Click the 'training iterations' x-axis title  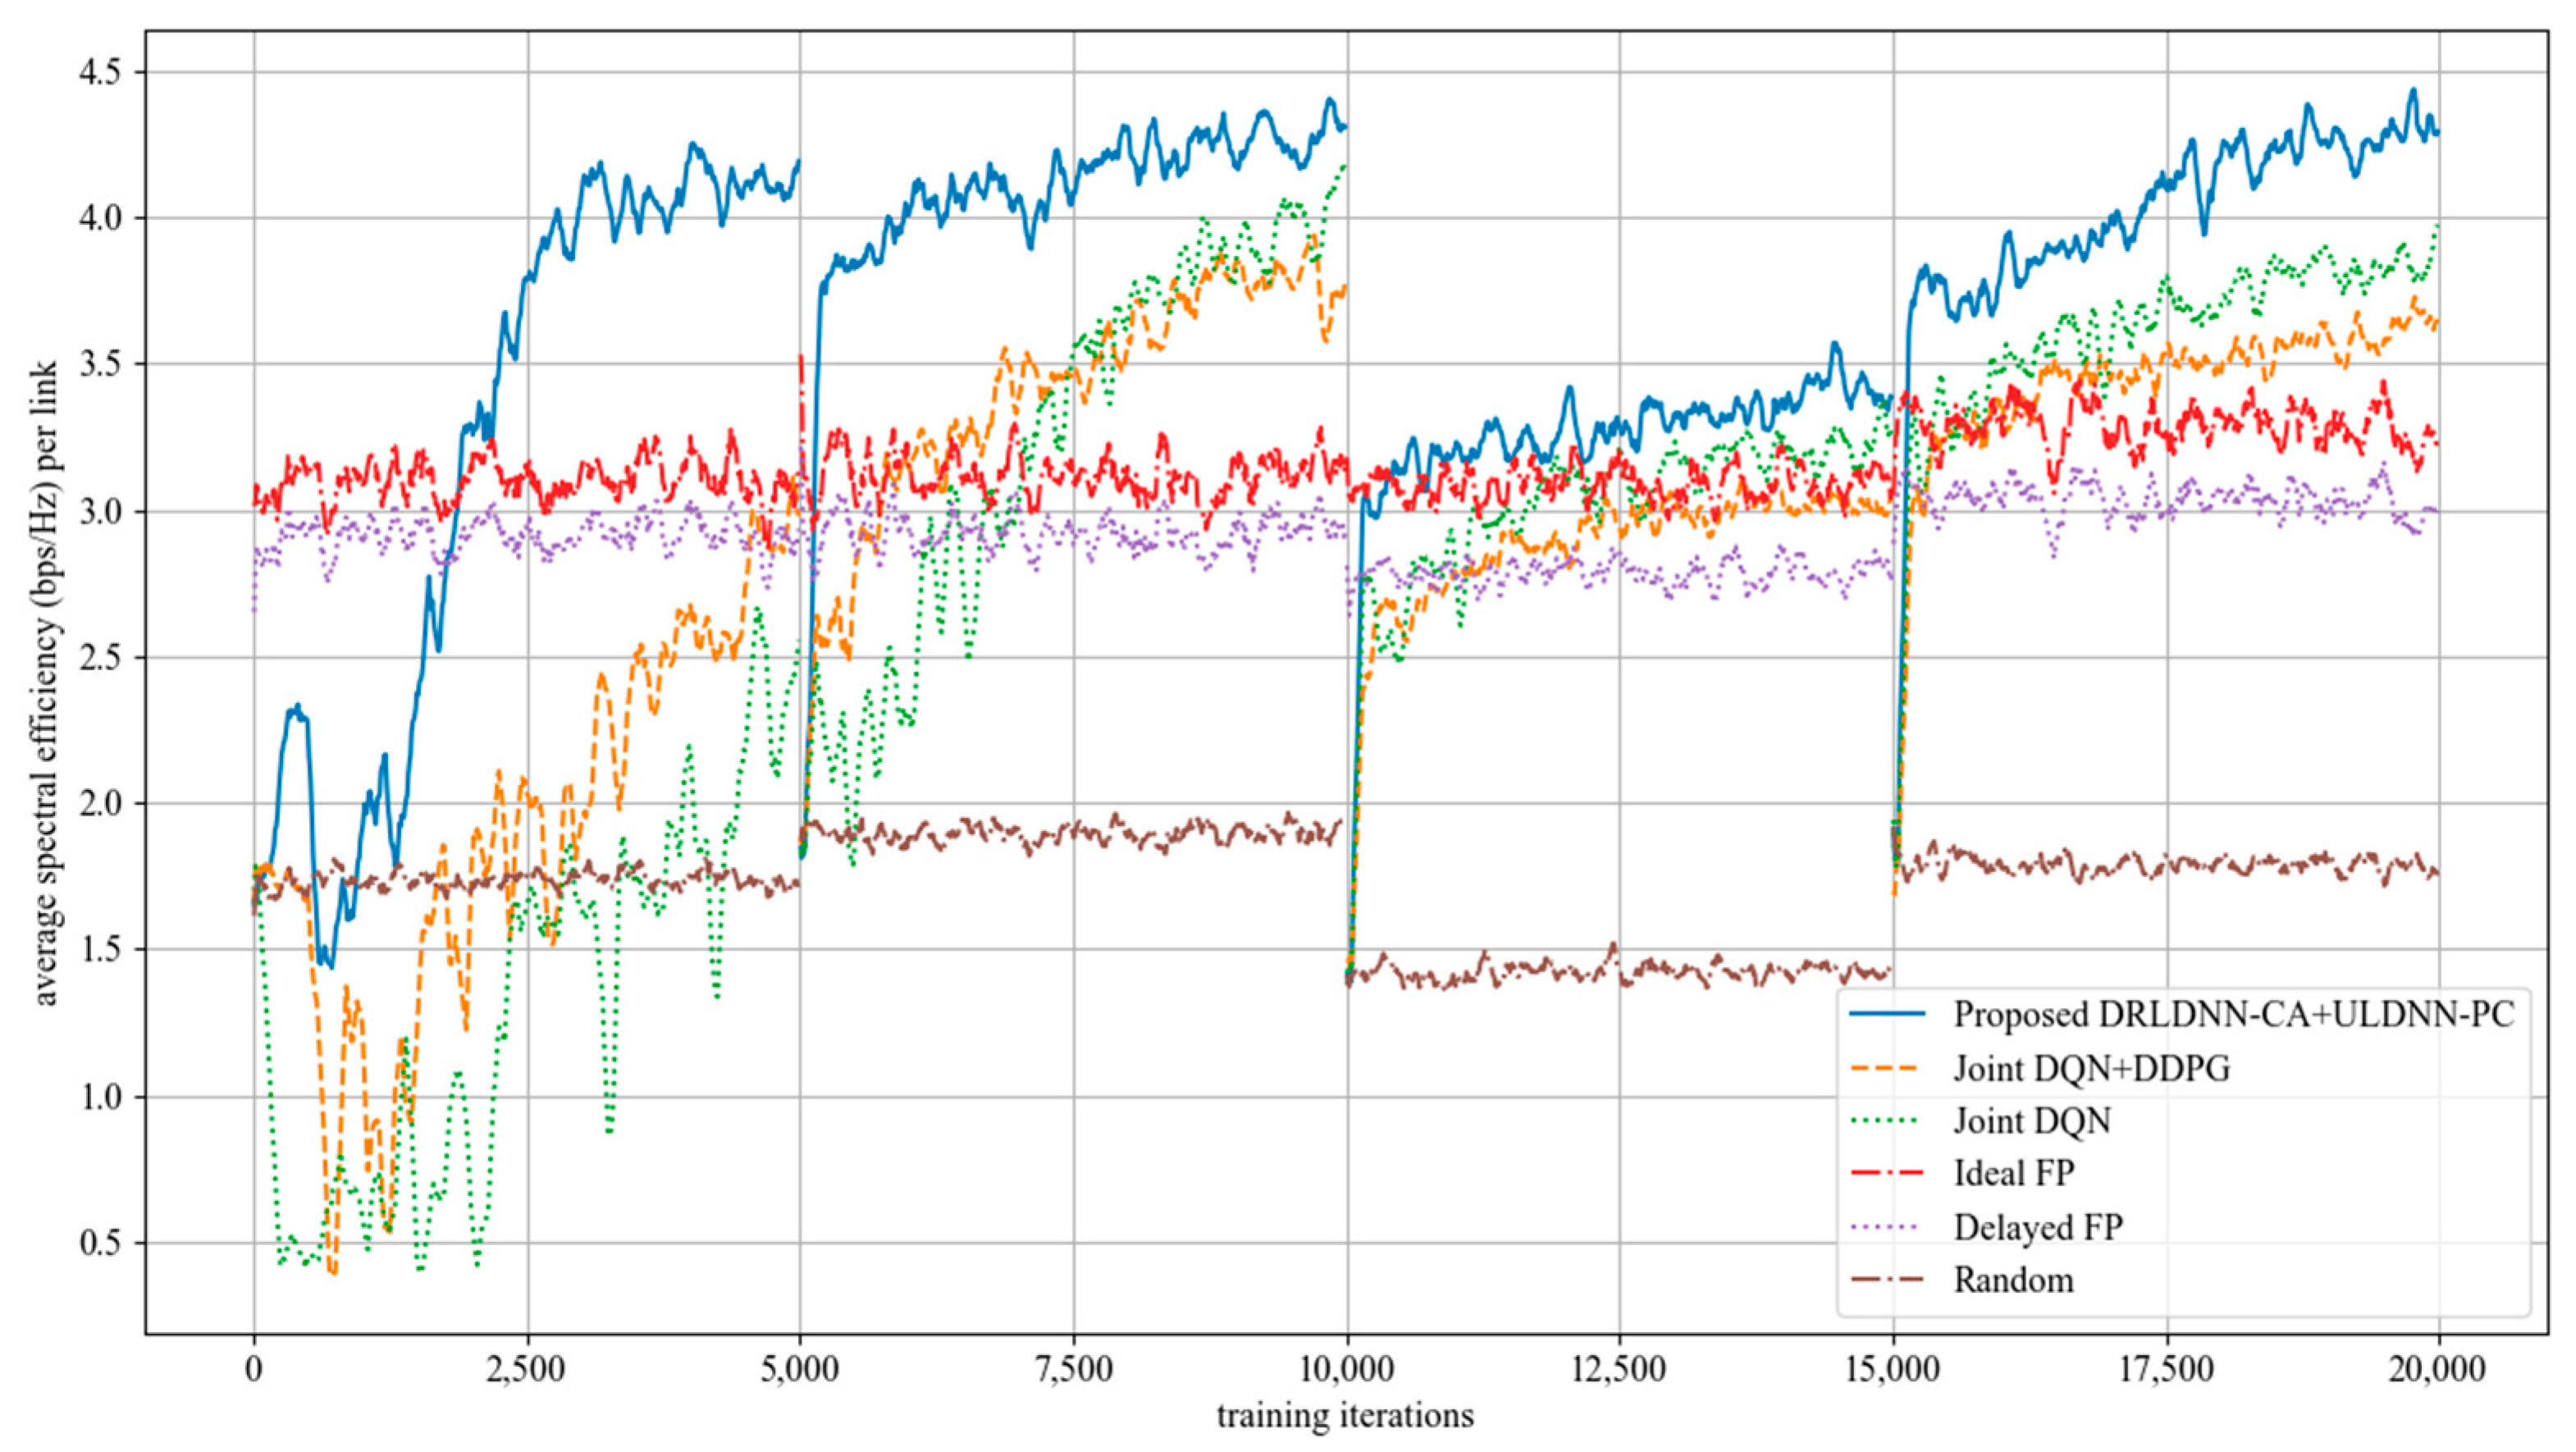(1345, 1416)
